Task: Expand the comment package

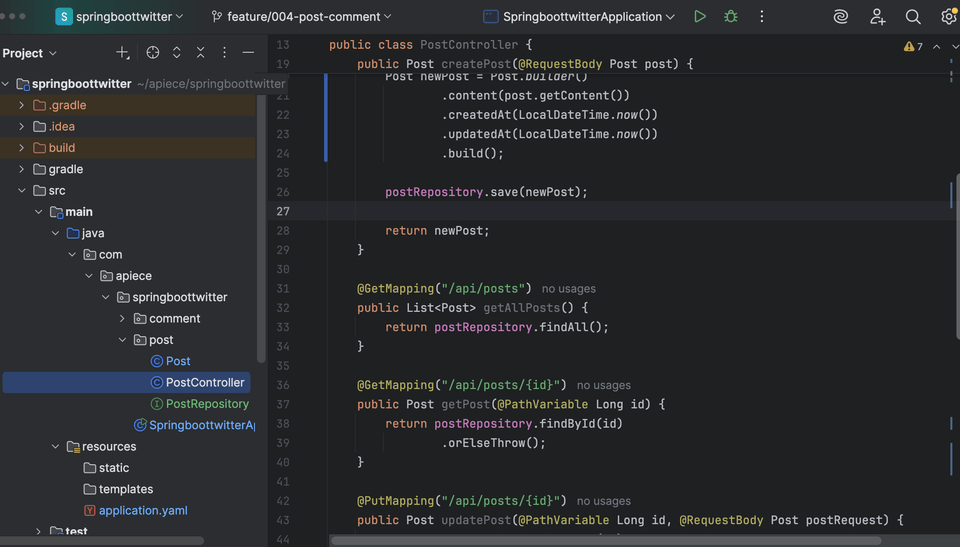Action: click(122, 319)
